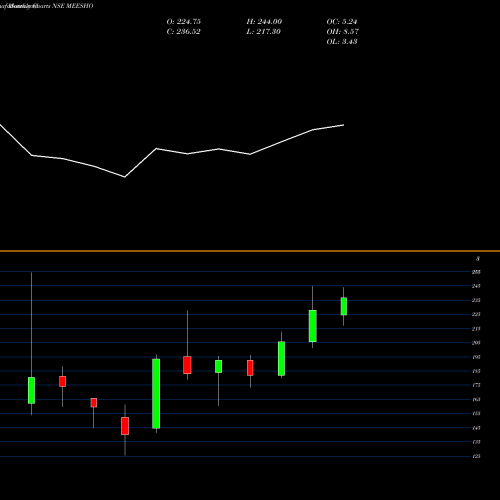The height and width of the screenshot is (500, 500).
Task: Click the 215 price axis label
Action: [x=476, y=329]
